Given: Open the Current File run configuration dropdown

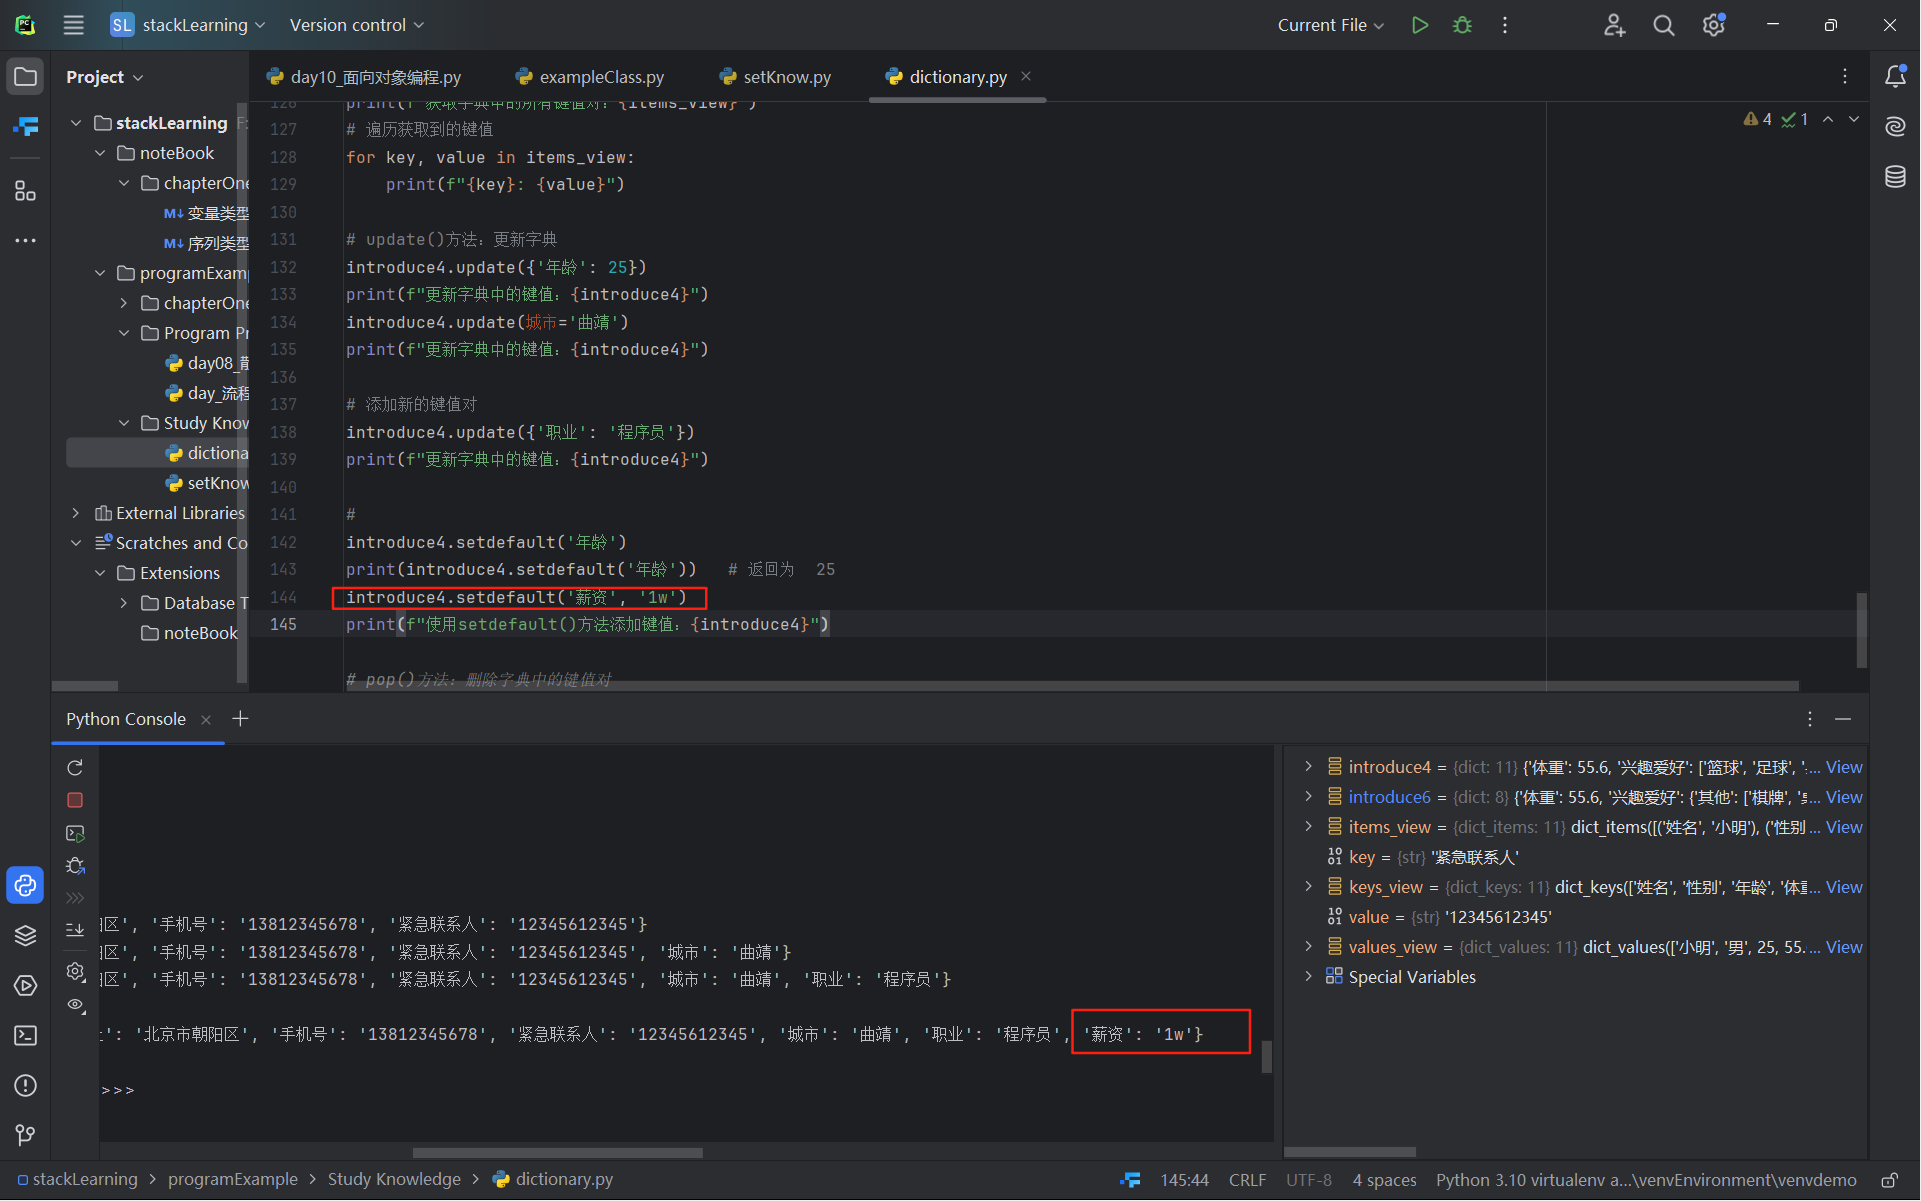Looking at the screenshot, I should [1330, 25].
